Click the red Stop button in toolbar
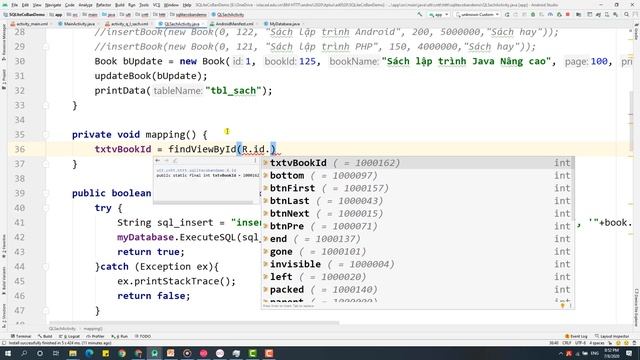 568,14
